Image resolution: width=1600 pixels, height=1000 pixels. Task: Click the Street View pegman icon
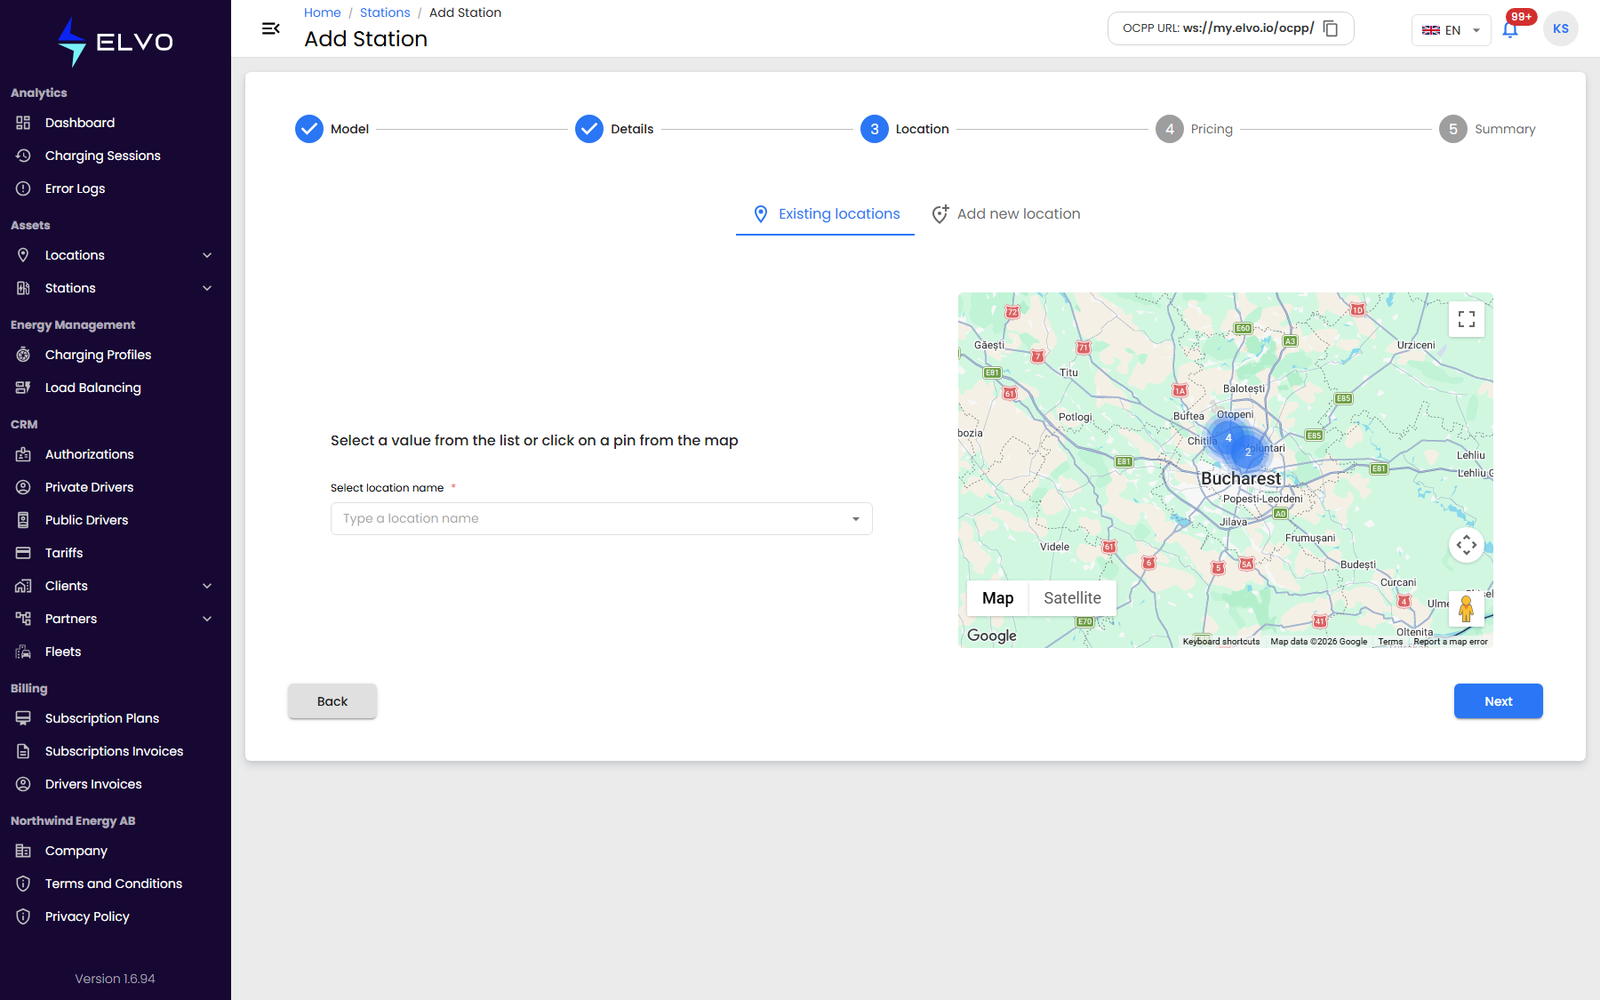(x=1466, y=608)
